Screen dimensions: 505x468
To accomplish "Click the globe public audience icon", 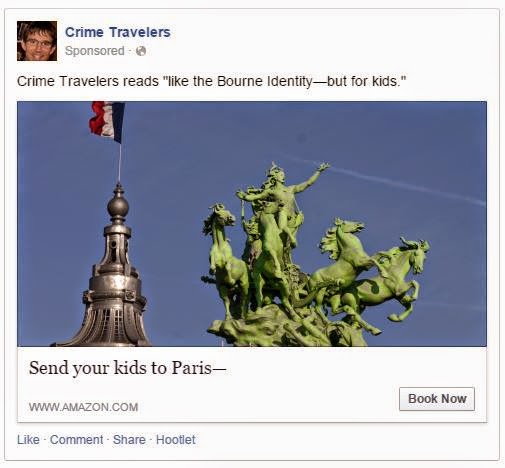I will coord(141,51).
